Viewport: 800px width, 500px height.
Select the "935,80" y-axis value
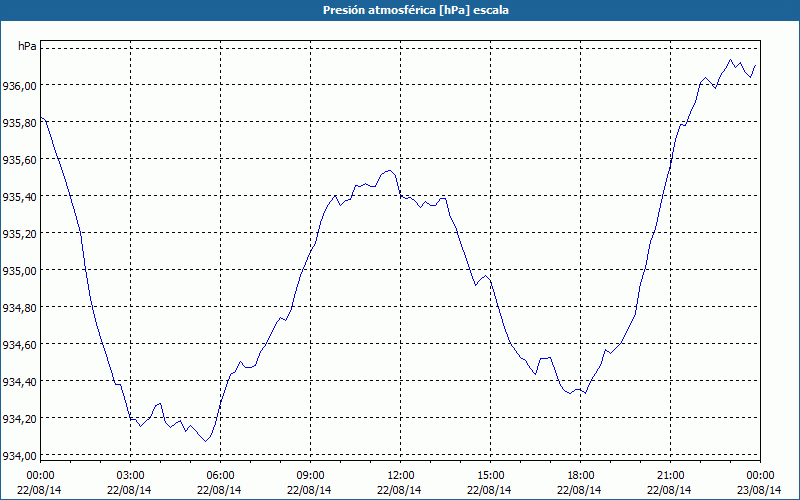coord(19,123)
